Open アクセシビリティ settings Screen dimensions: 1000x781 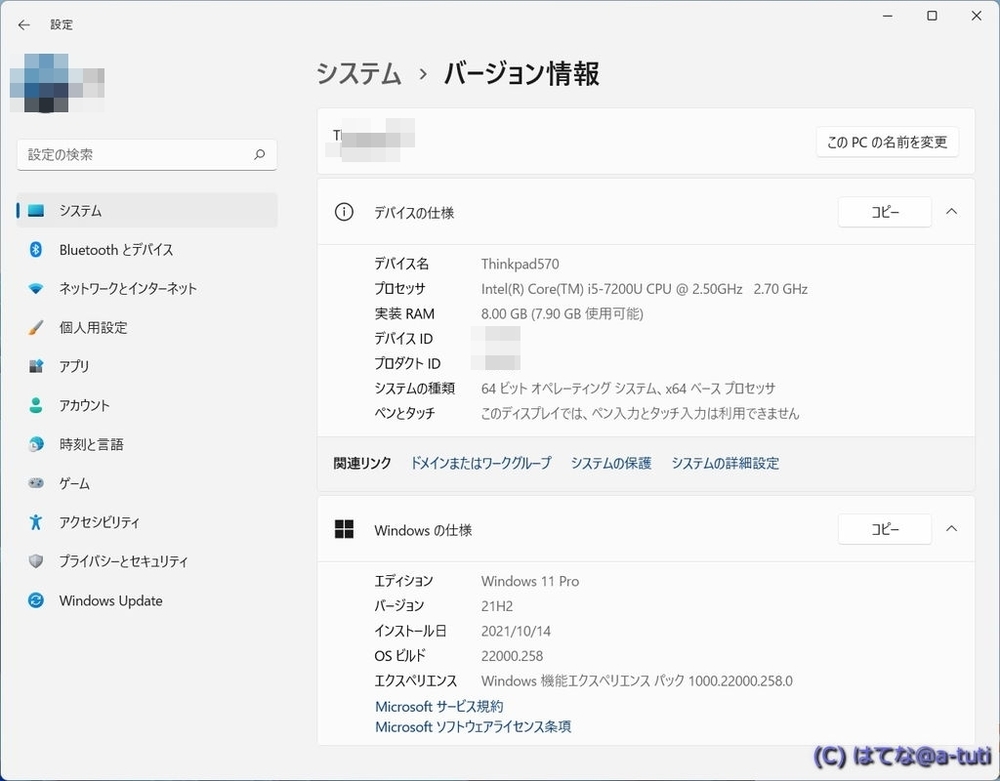pyautogui.click(x=147, y=522)
